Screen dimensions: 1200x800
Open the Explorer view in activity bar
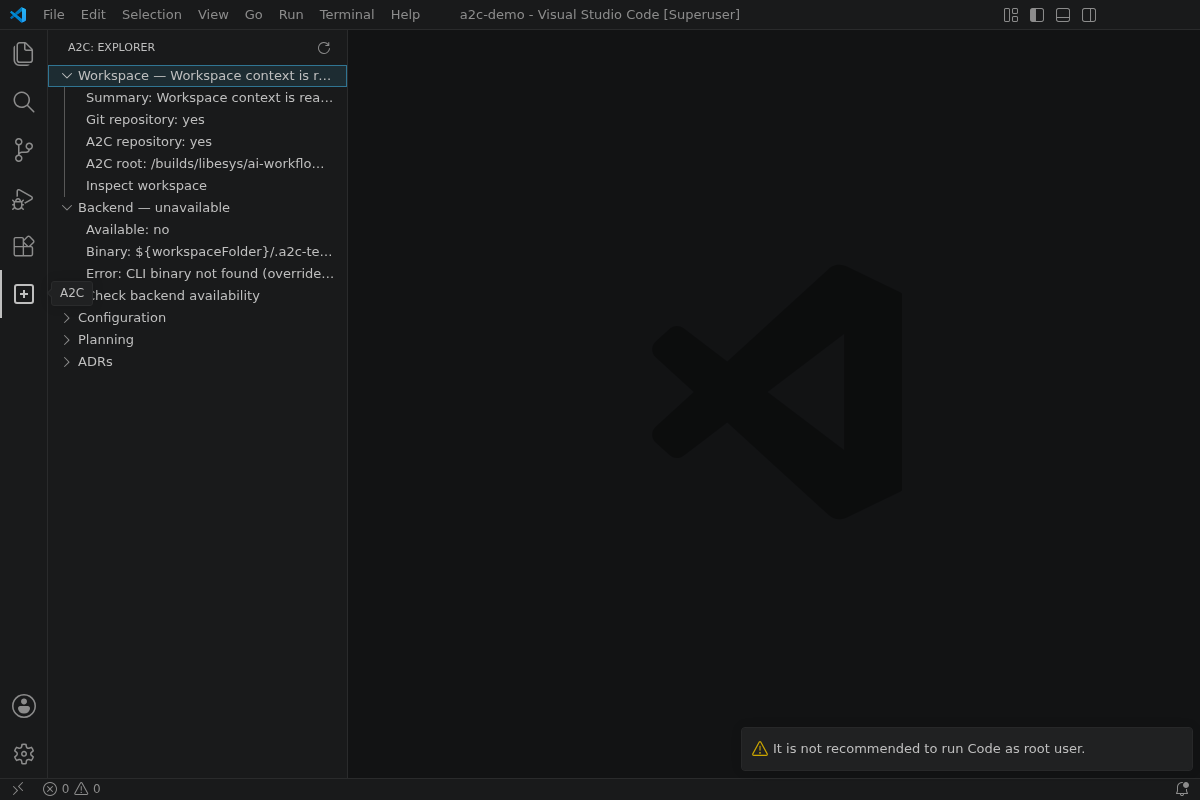pos(24,54)
